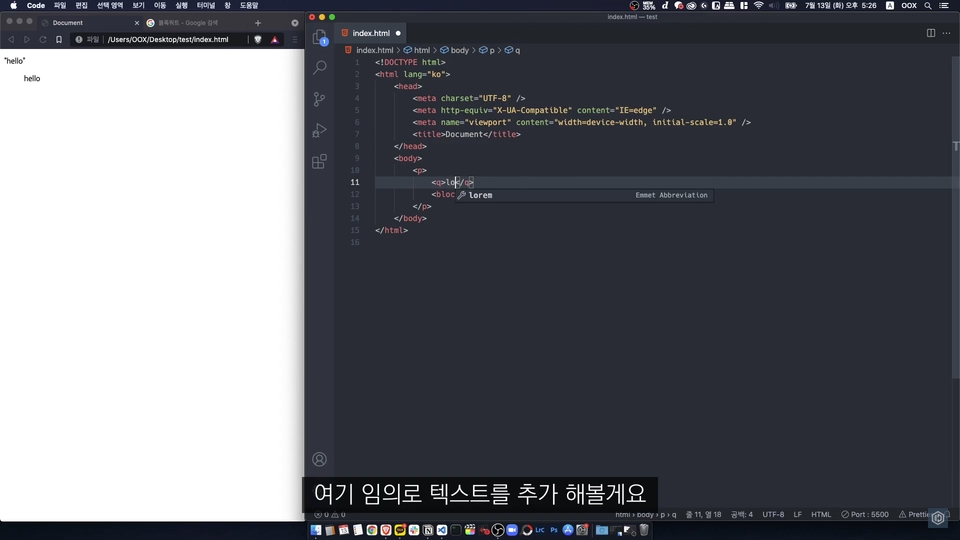Open input source A in menu bar
This screenshot has height=540, width=960.
coord(890,6)
